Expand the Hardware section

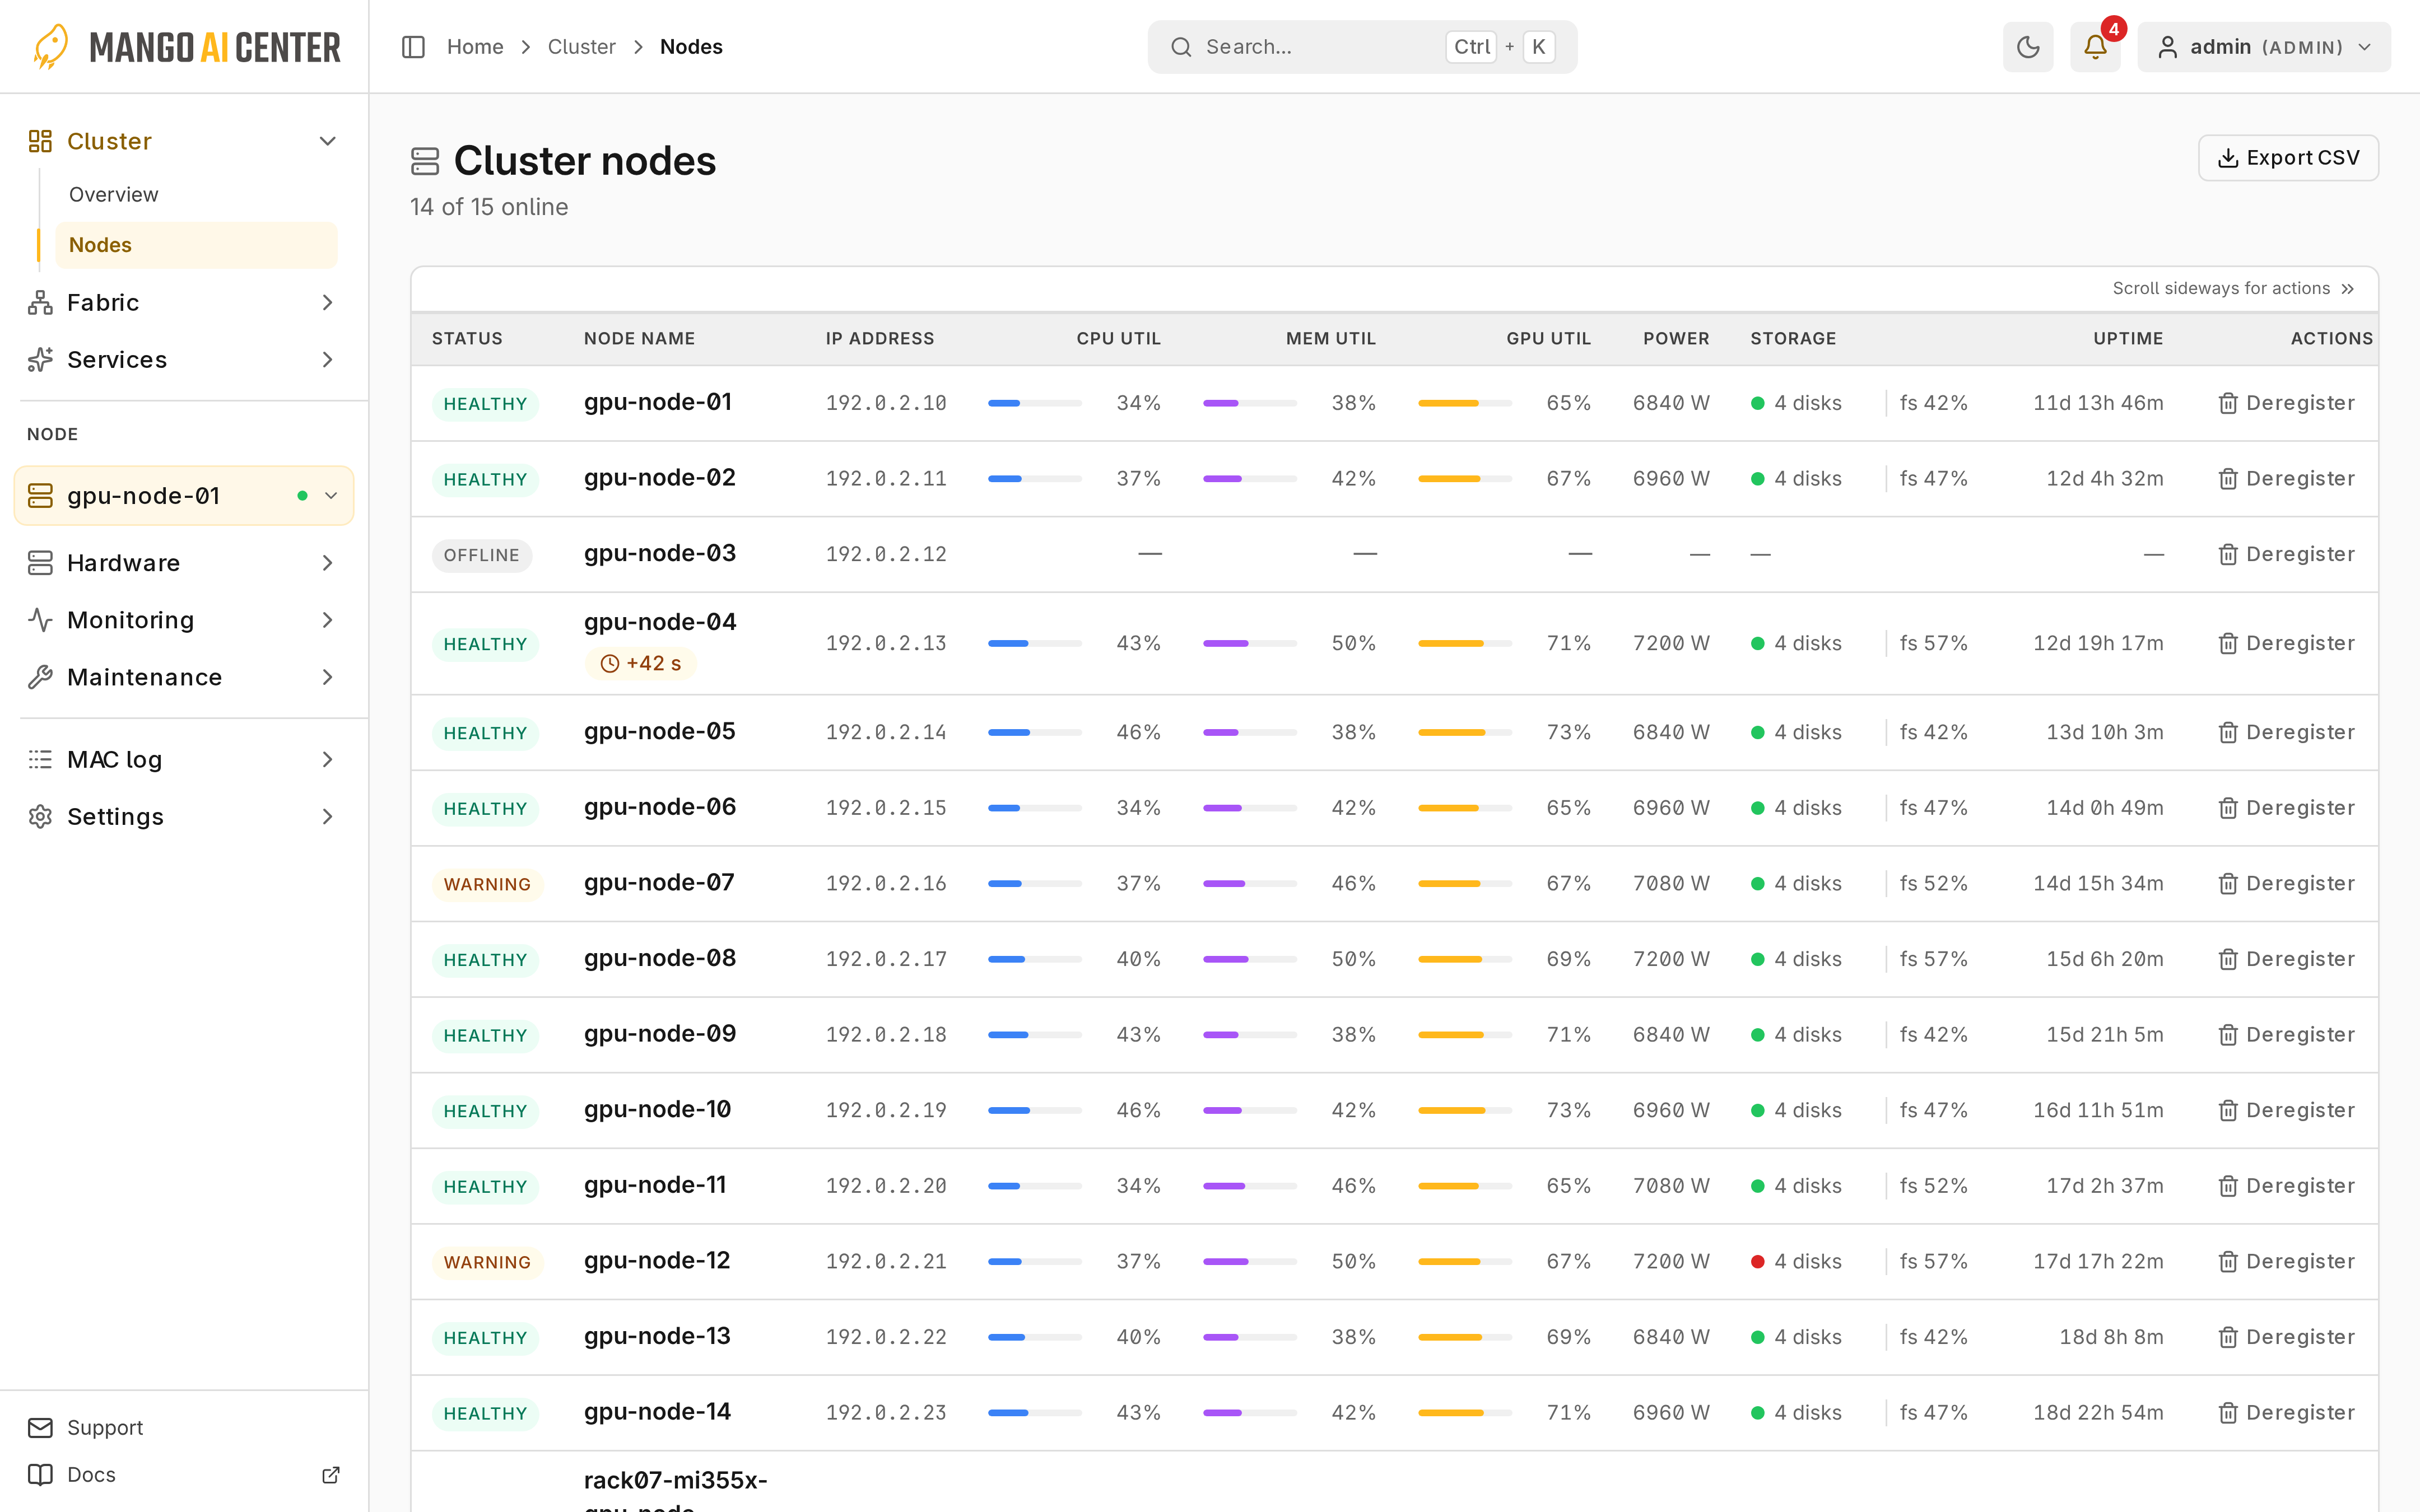tap(184, 563)
